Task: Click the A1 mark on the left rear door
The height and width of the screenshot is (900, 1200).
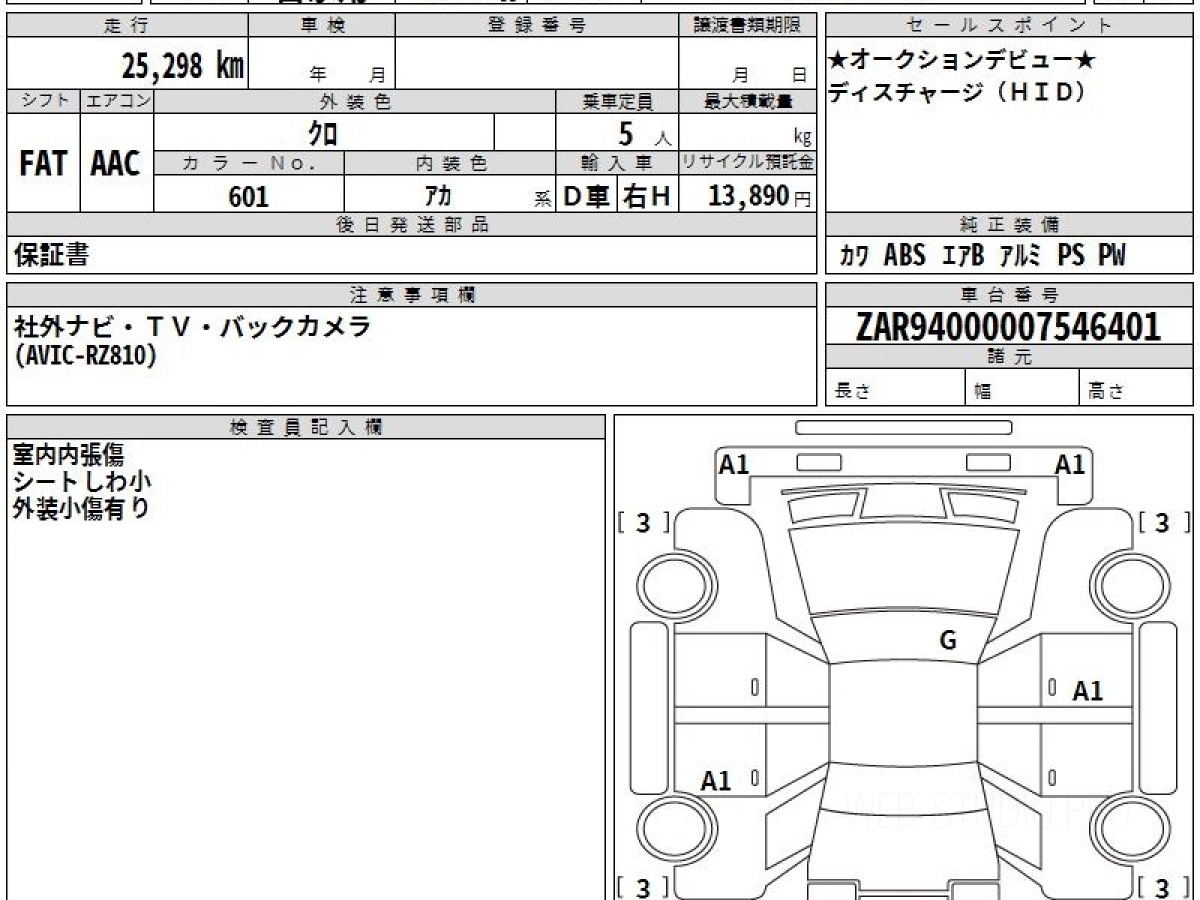Action: pos(716,781)
